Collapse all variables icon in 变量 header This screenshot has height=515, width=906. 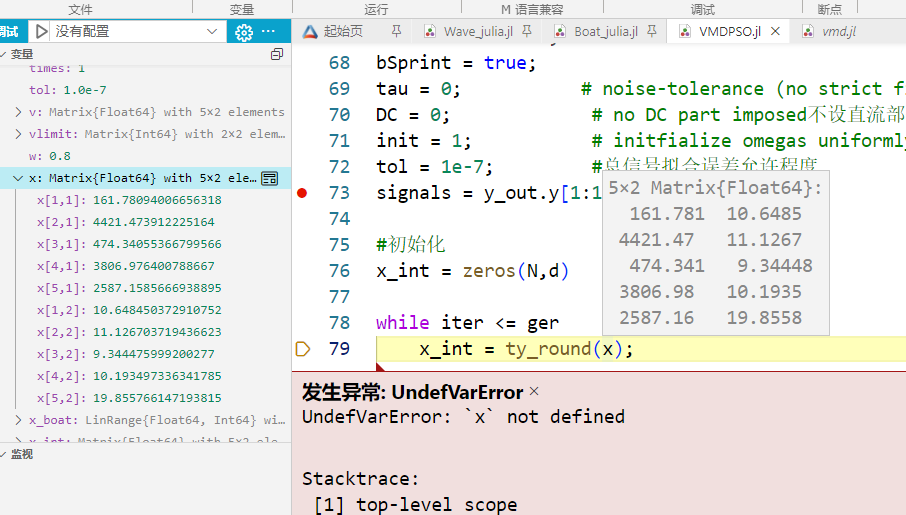coord(277,54)
